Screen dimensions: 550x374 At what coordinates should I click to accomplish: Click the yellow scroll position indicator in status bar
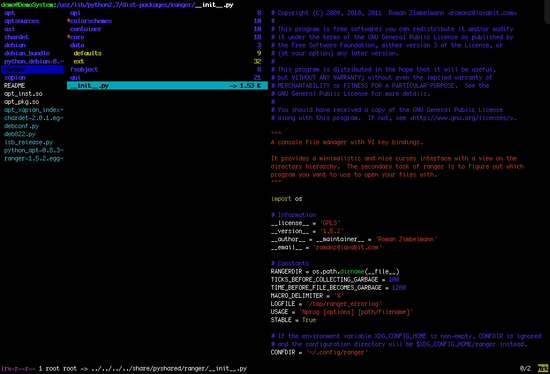point(543,369)
